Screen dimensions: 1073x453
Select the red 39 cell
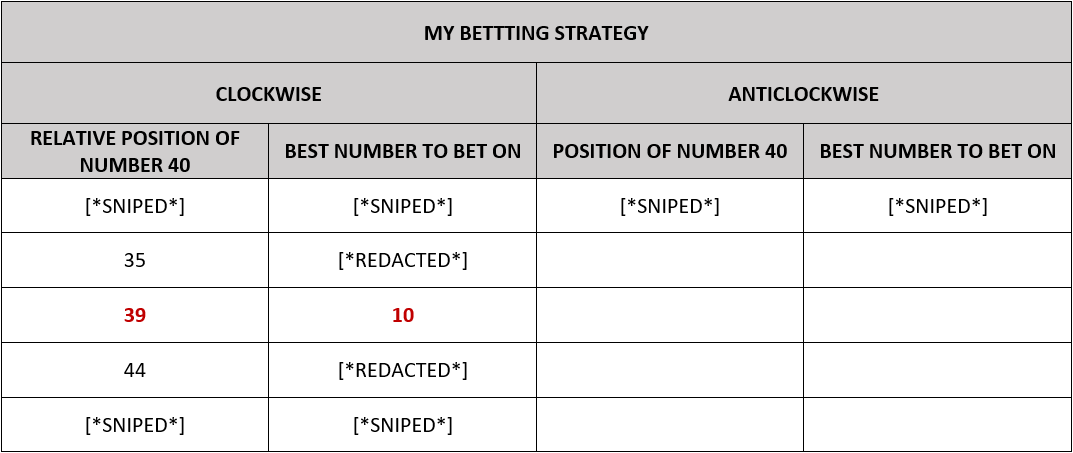click(135, 315)
